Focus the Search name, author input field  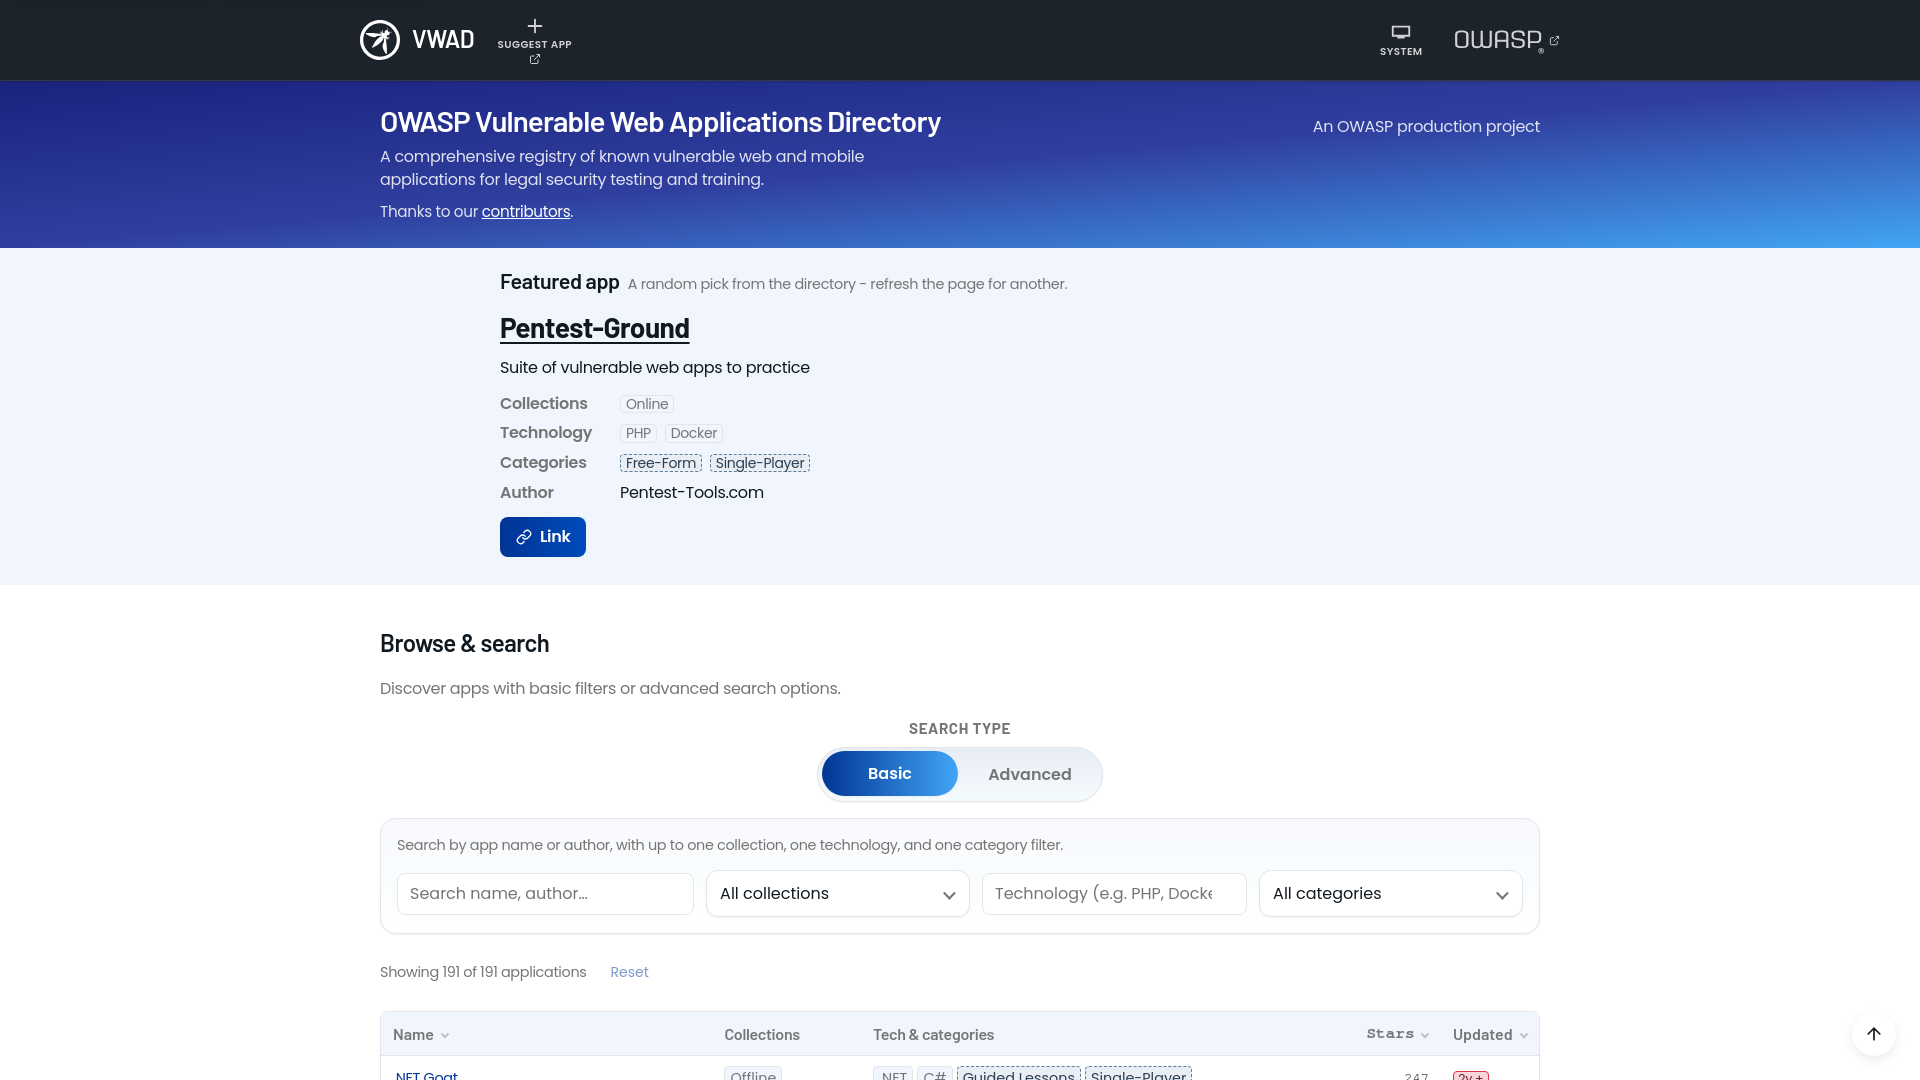point(545,893)
